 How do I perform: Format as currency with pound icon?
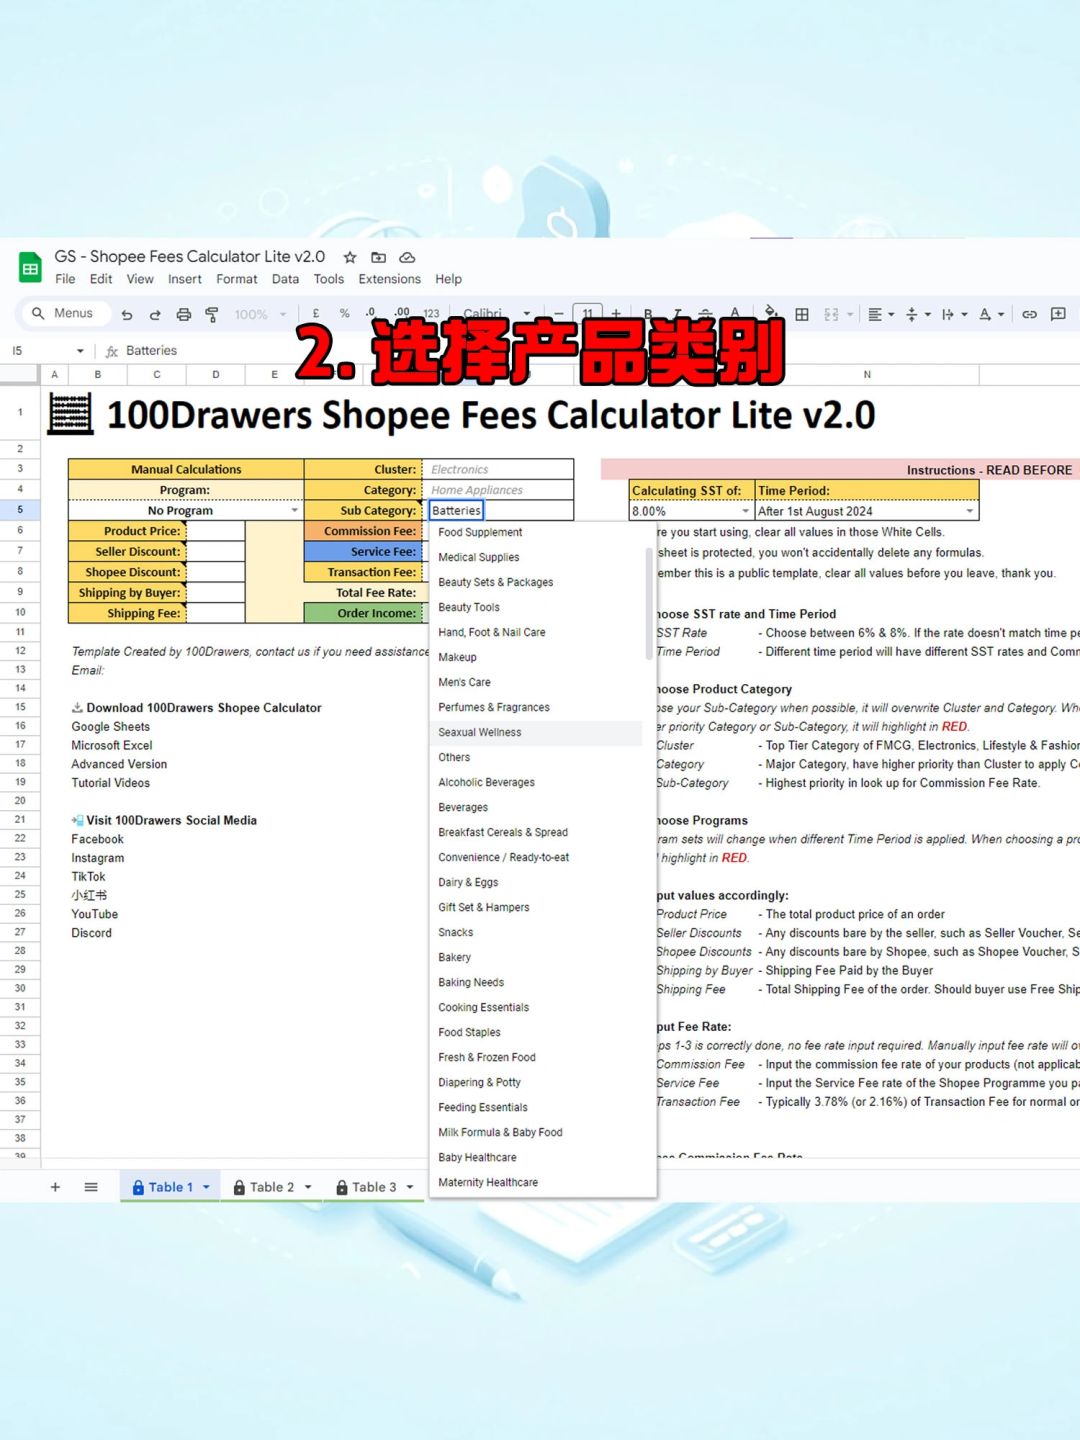tap(316, 313)
